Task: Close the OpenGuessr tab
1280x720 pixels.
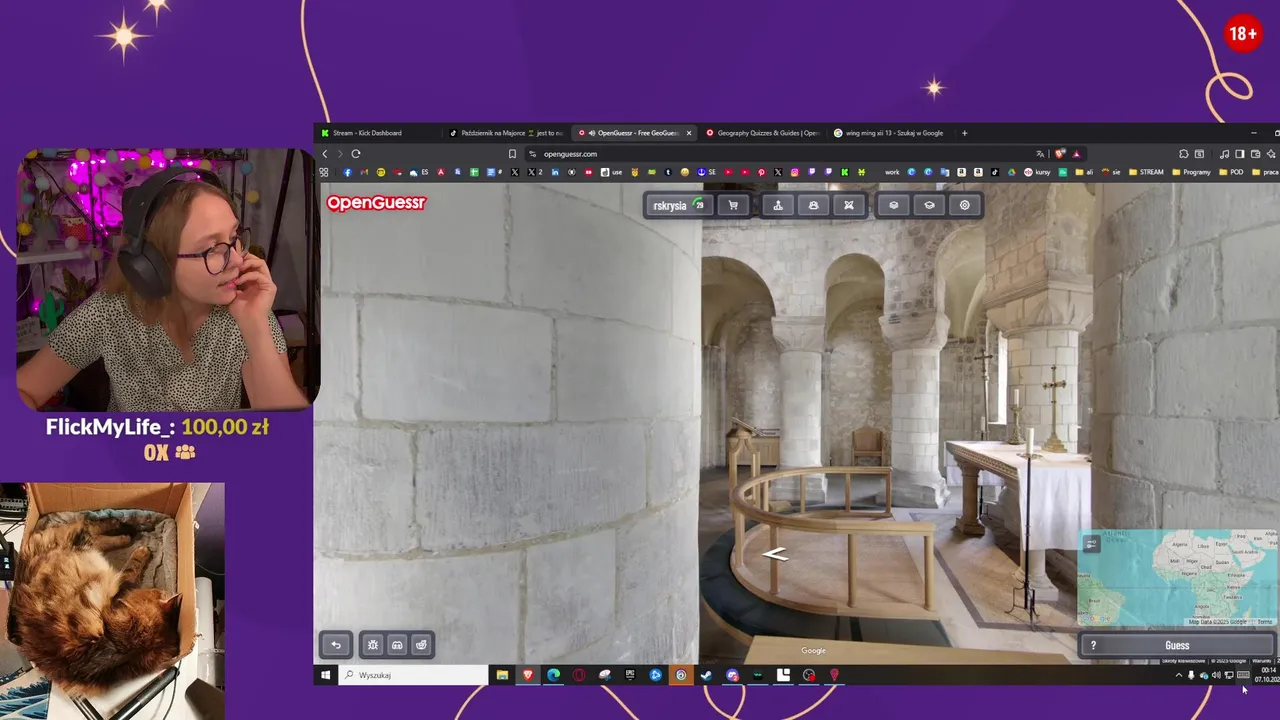Action: pyautogui.click(x=689, y=133)
